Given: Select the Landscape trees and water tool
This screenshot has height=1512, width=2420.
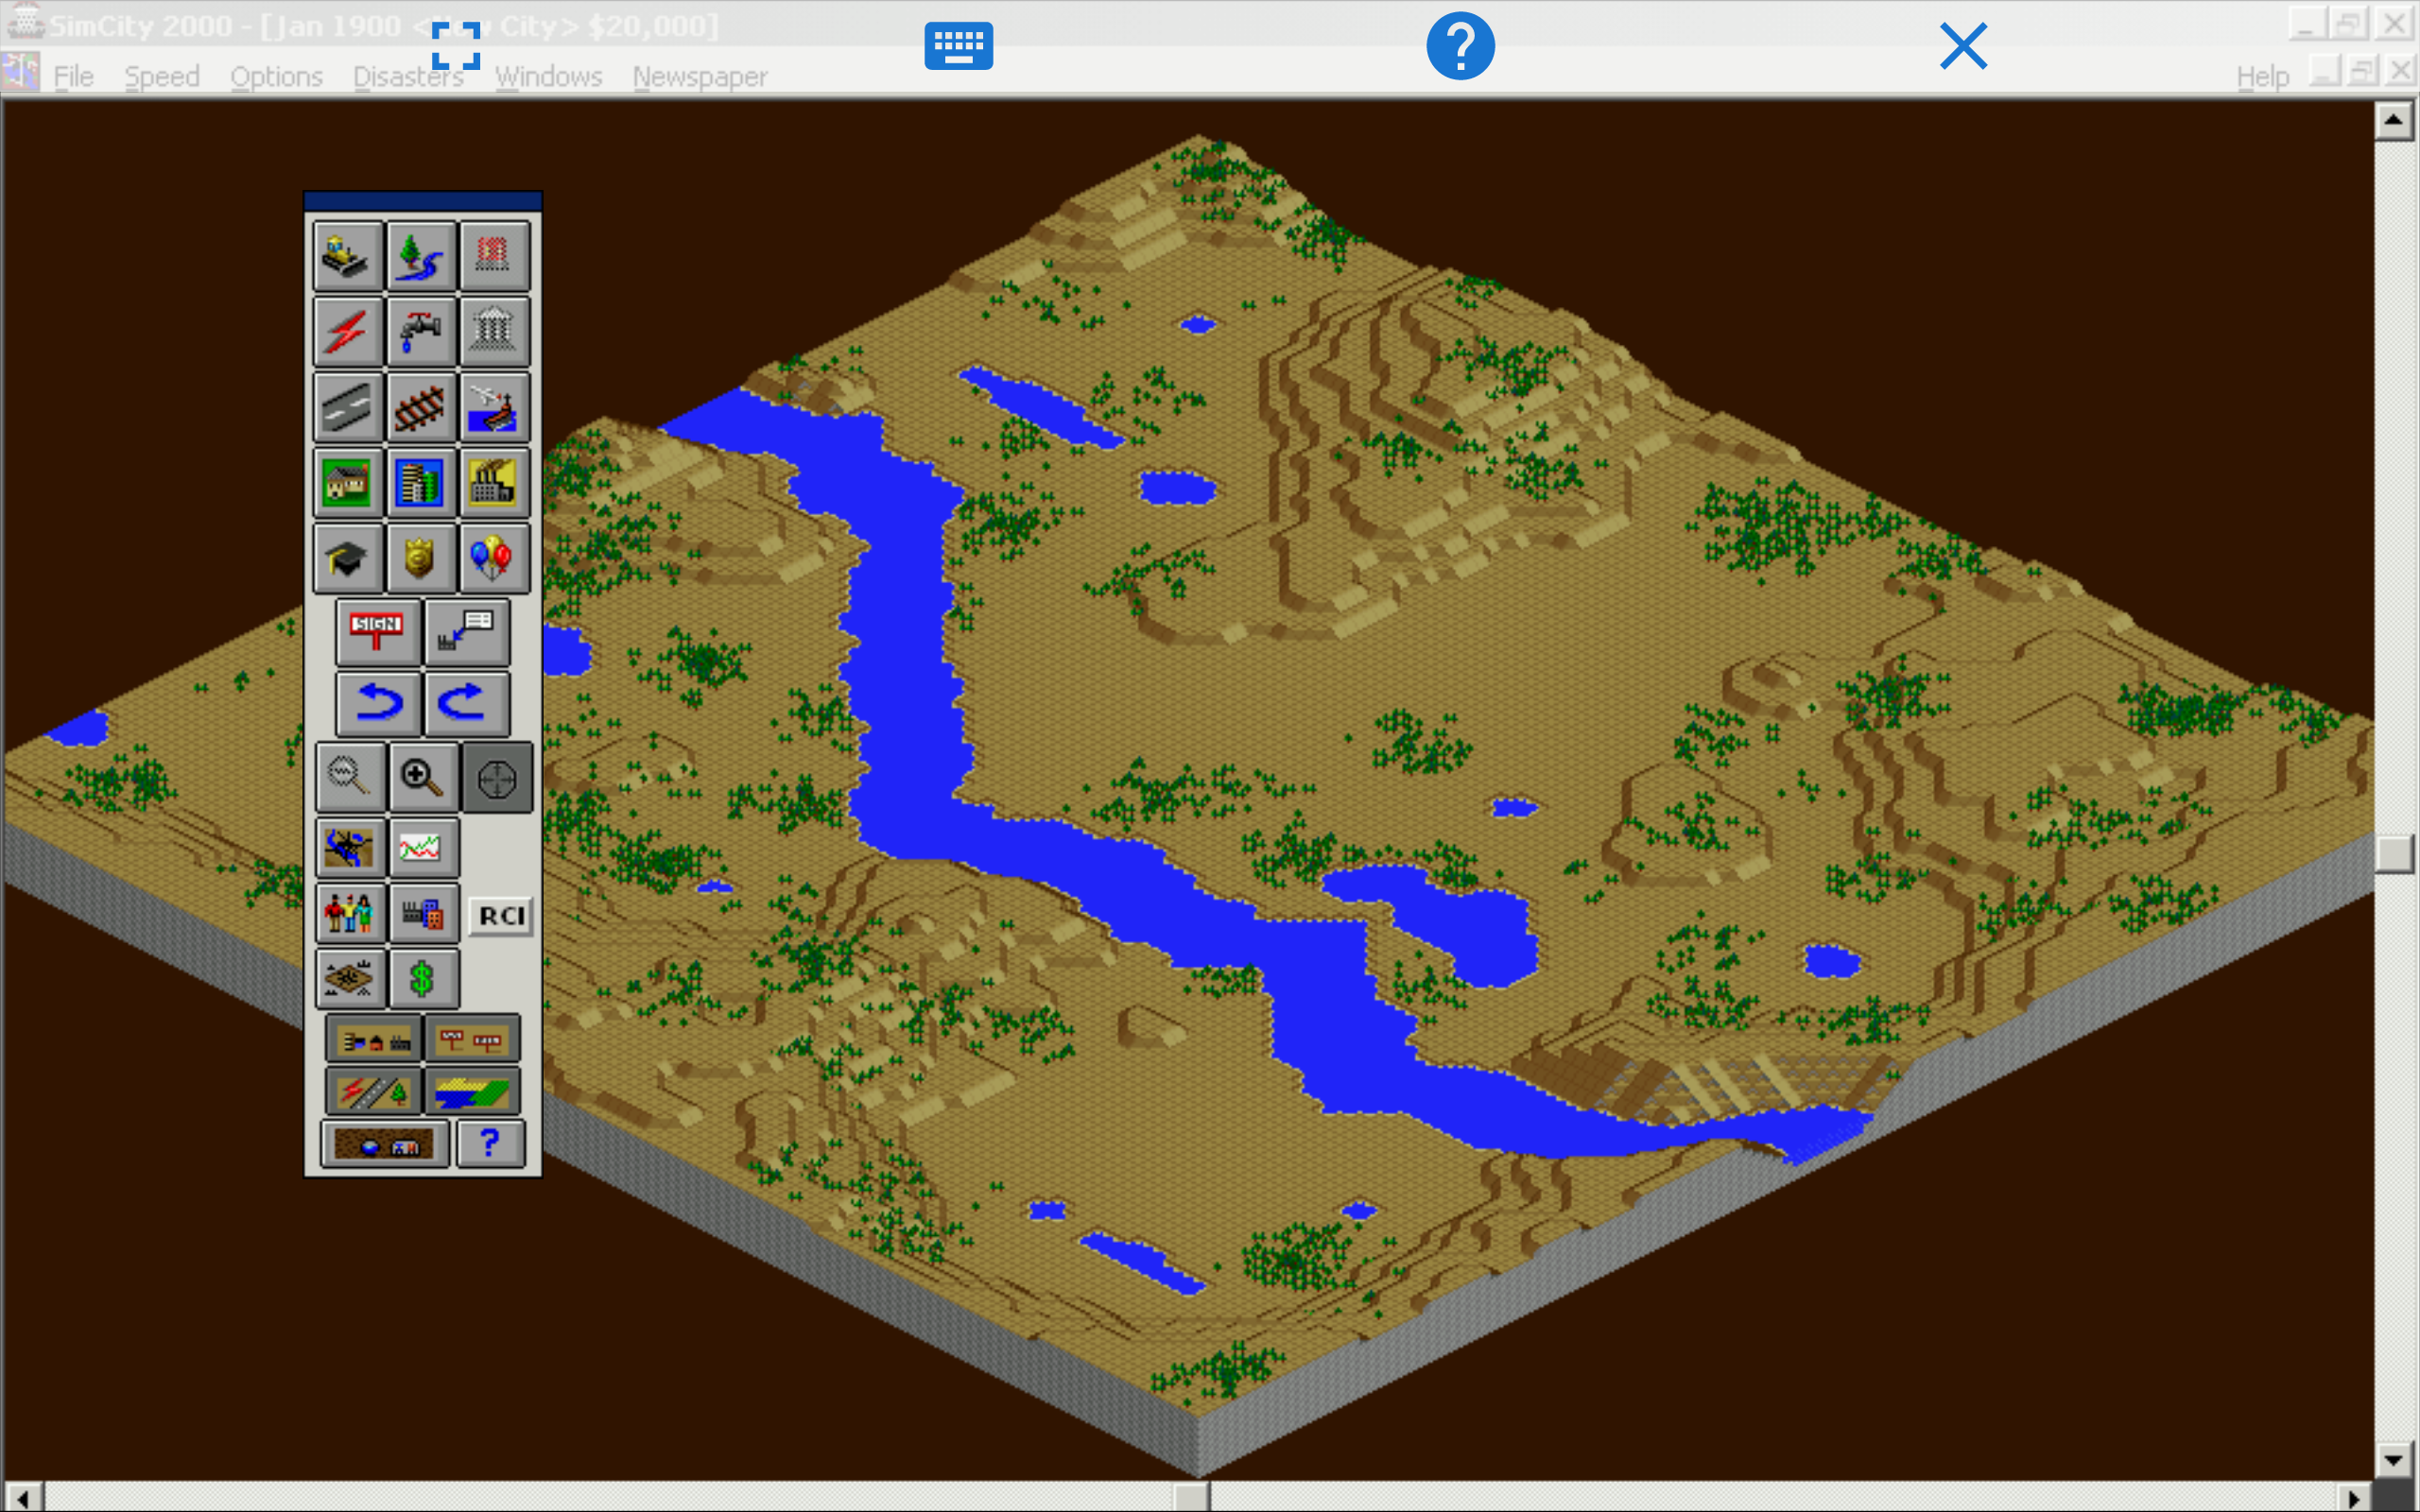Looking at the screenshot, I should click(x=420, y=256).
